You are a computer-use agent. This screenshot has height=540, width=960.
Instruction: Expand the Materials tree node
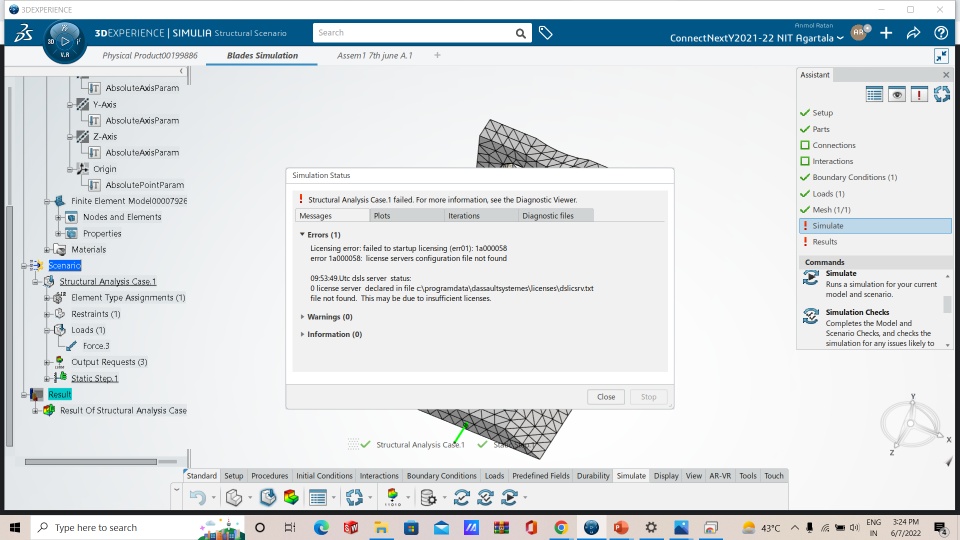point(47,250)
